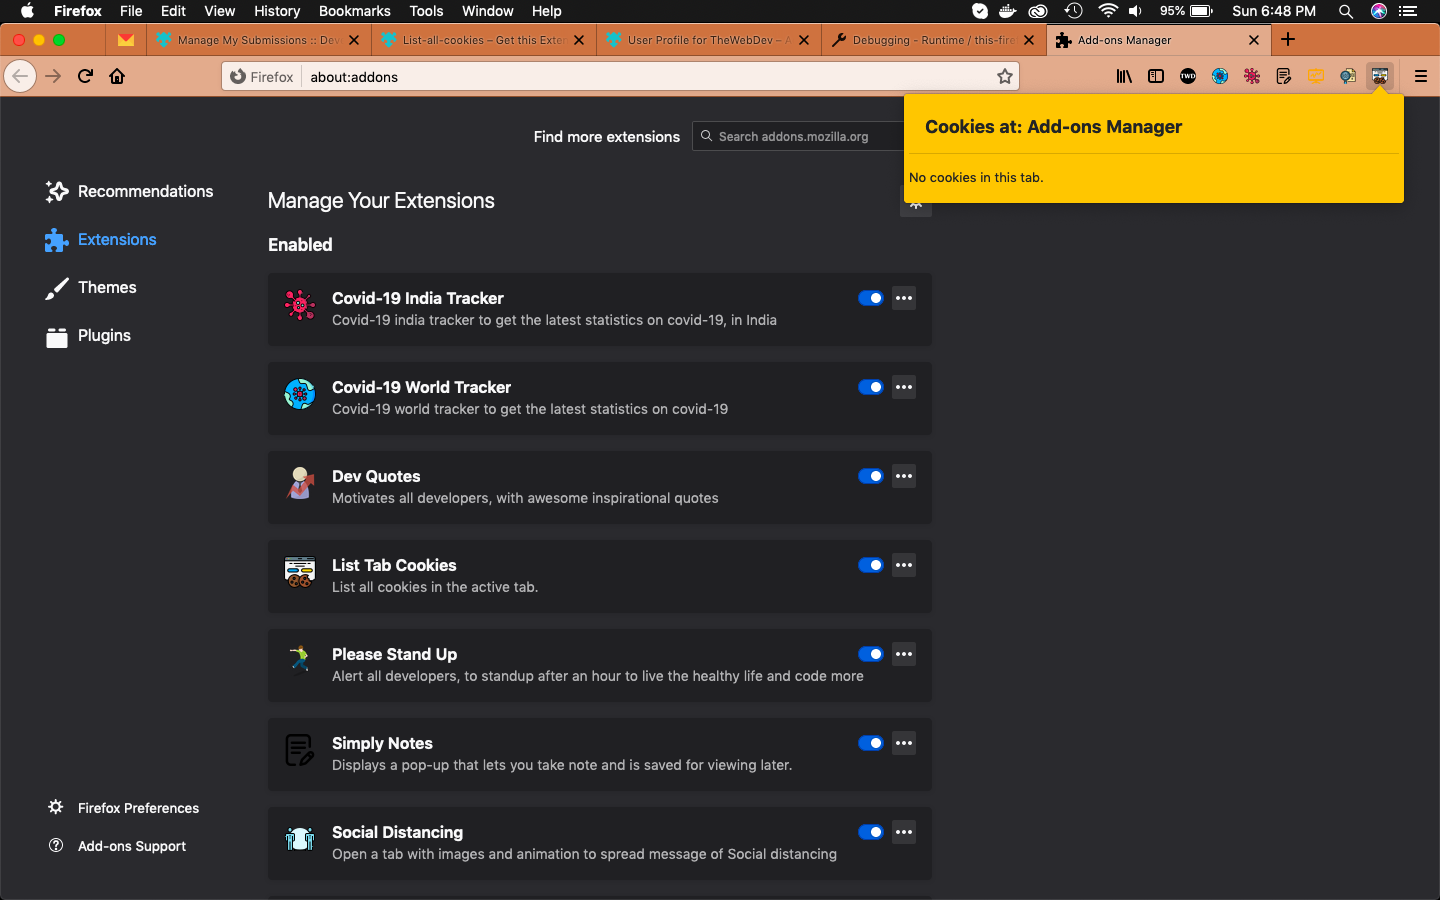Switch to User Profile for TheWebDev tab
This screenshot has width=1440, height=900.
[x=707, y=40]
